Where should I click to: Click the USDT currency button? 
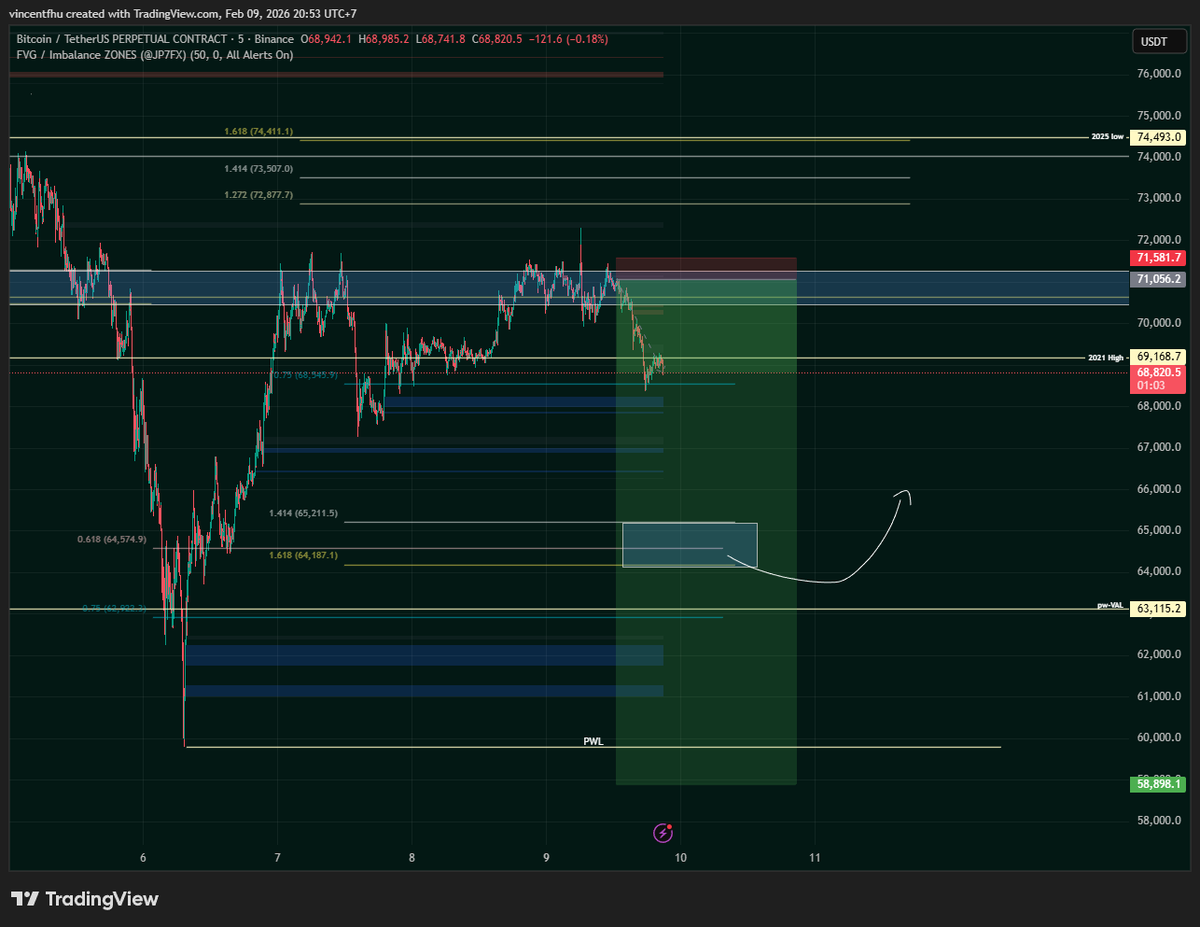1159,42
